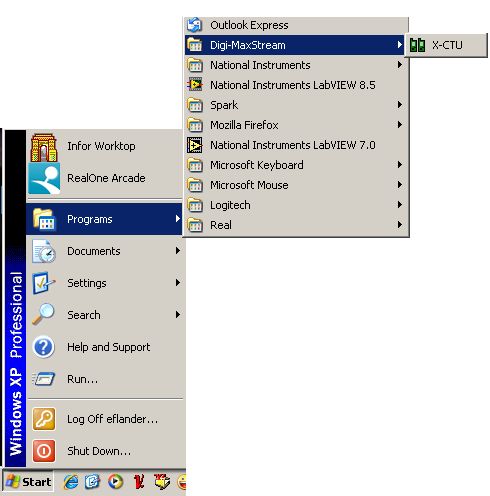Open Windows Media Player from quick launch
This screenshot has height=496, width=490.
116,482
